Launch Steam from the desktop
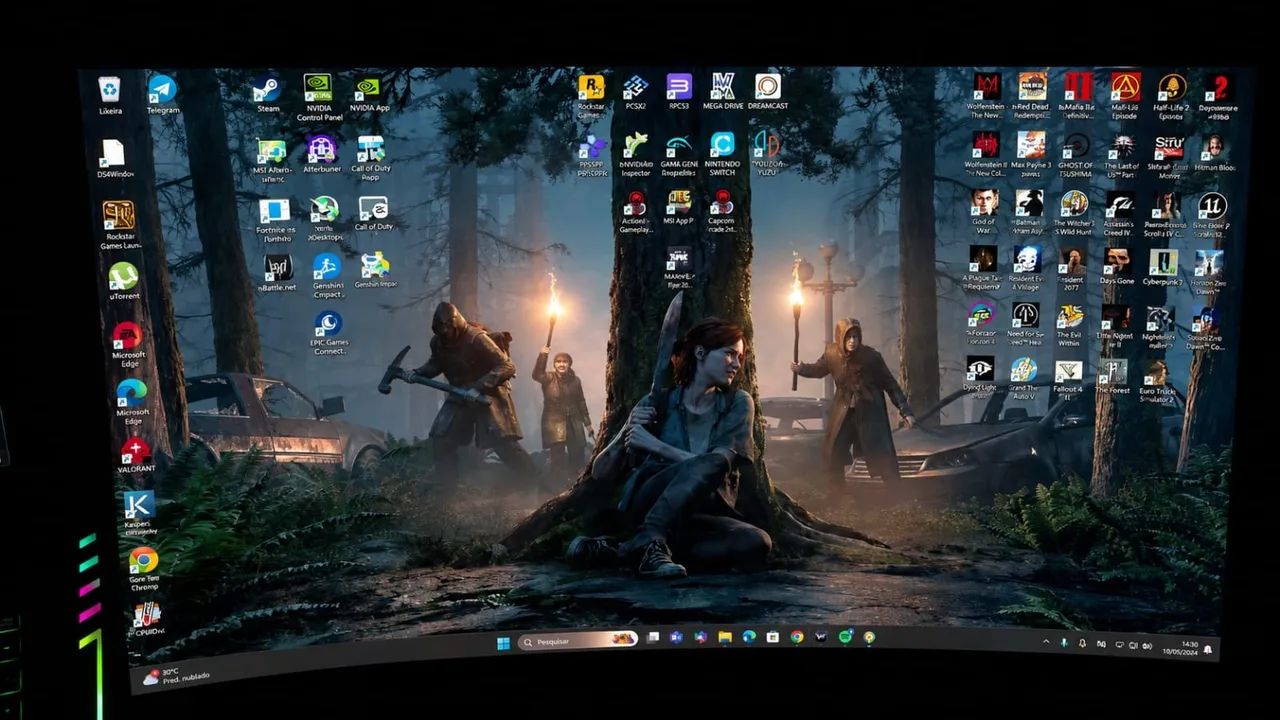Screen dimensions: 1280x720 (x=267, y=94)
